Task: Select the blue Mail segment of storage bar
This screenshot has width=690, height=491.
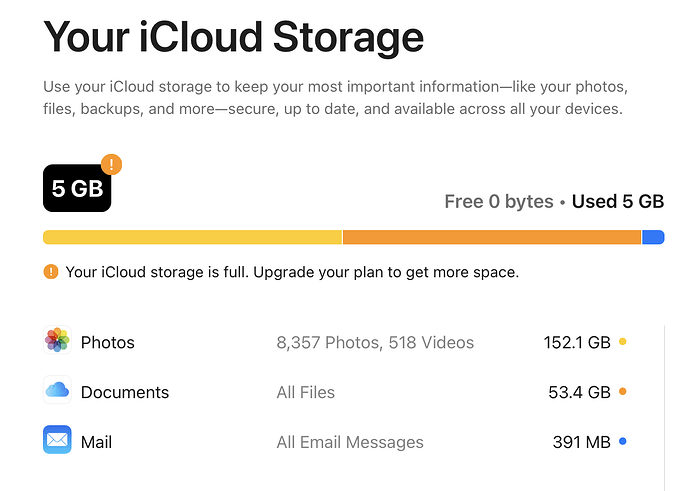Action: point(653,237)
